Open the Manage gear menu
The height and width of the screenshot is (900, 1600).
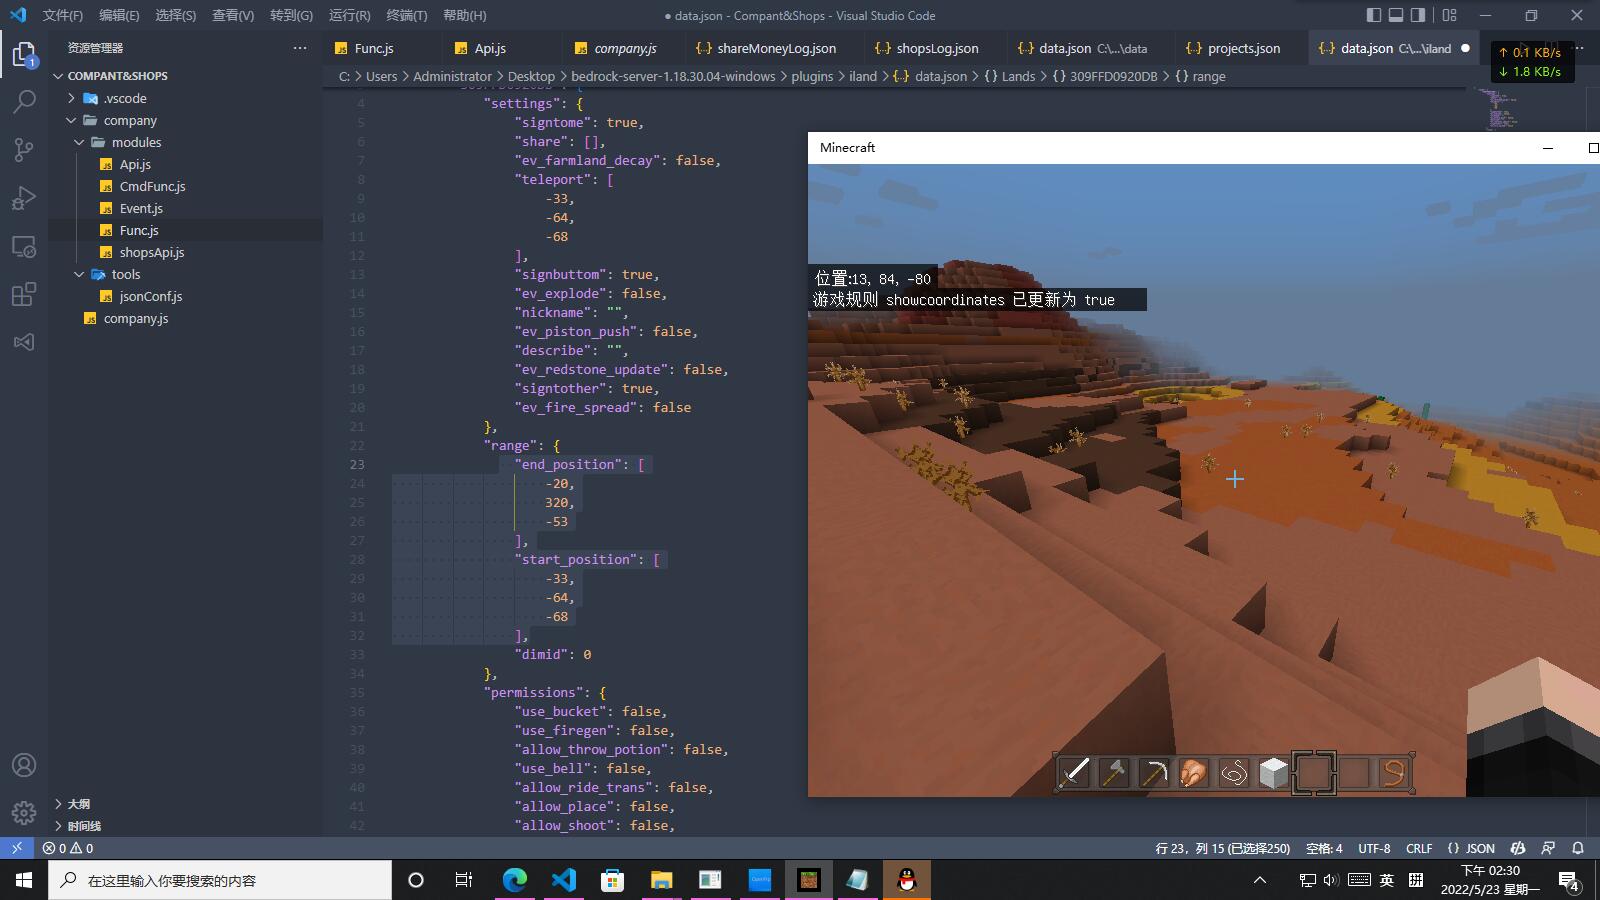coord(24,813)
